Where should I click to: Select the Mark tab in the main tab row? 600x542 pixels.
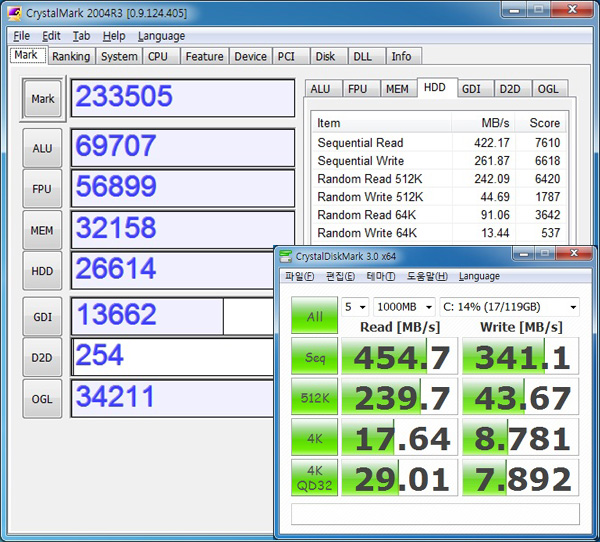[x=26, y=55]
